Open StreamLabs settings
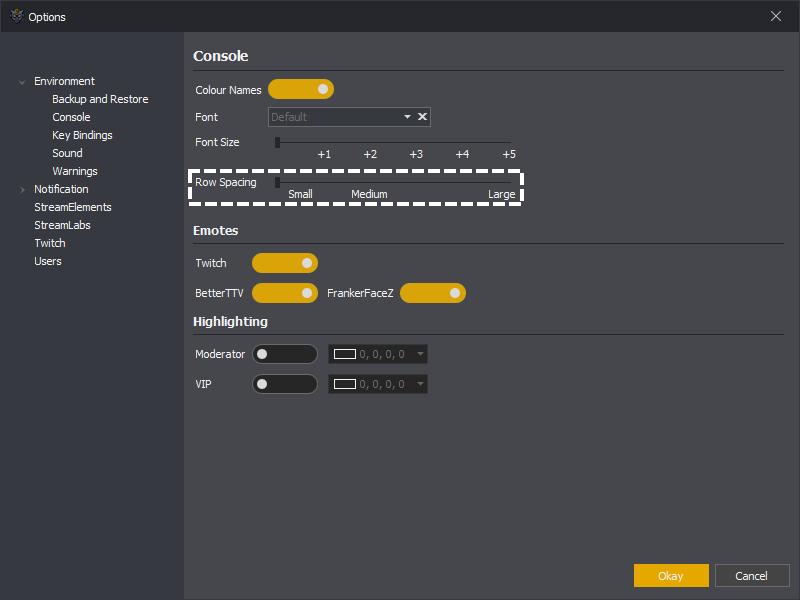800x600 pixels. coord(62,225)
